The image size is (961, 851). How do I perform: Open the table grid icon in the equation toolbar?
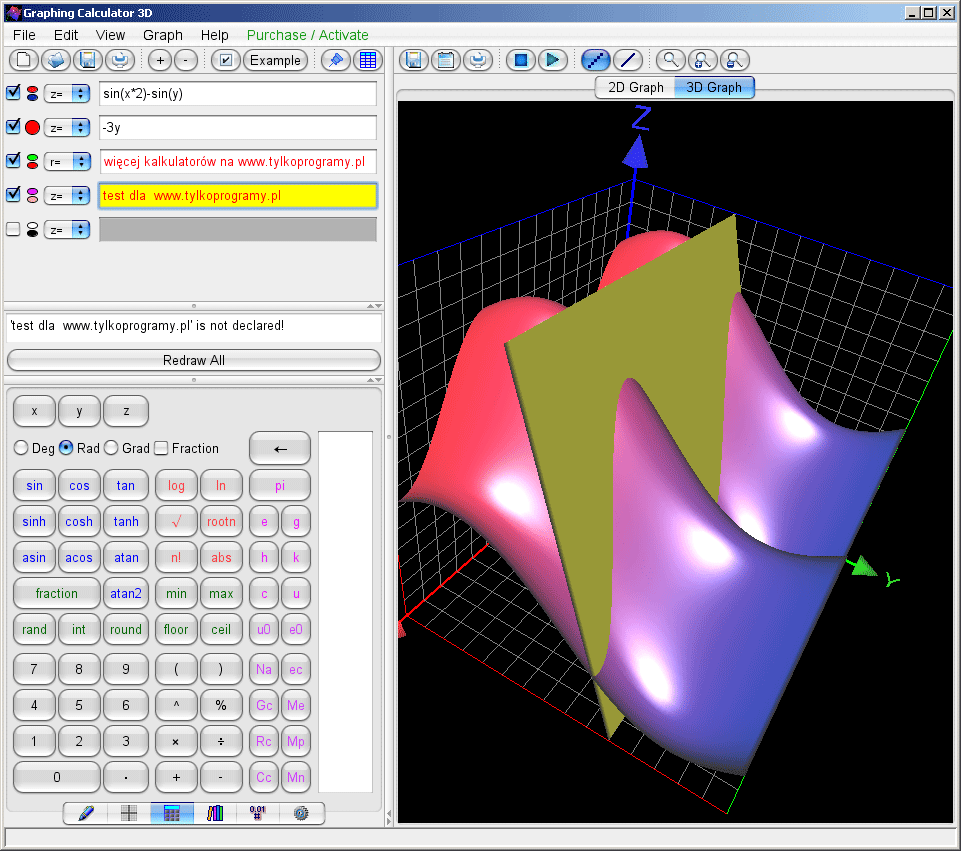(x=368, y=60)
